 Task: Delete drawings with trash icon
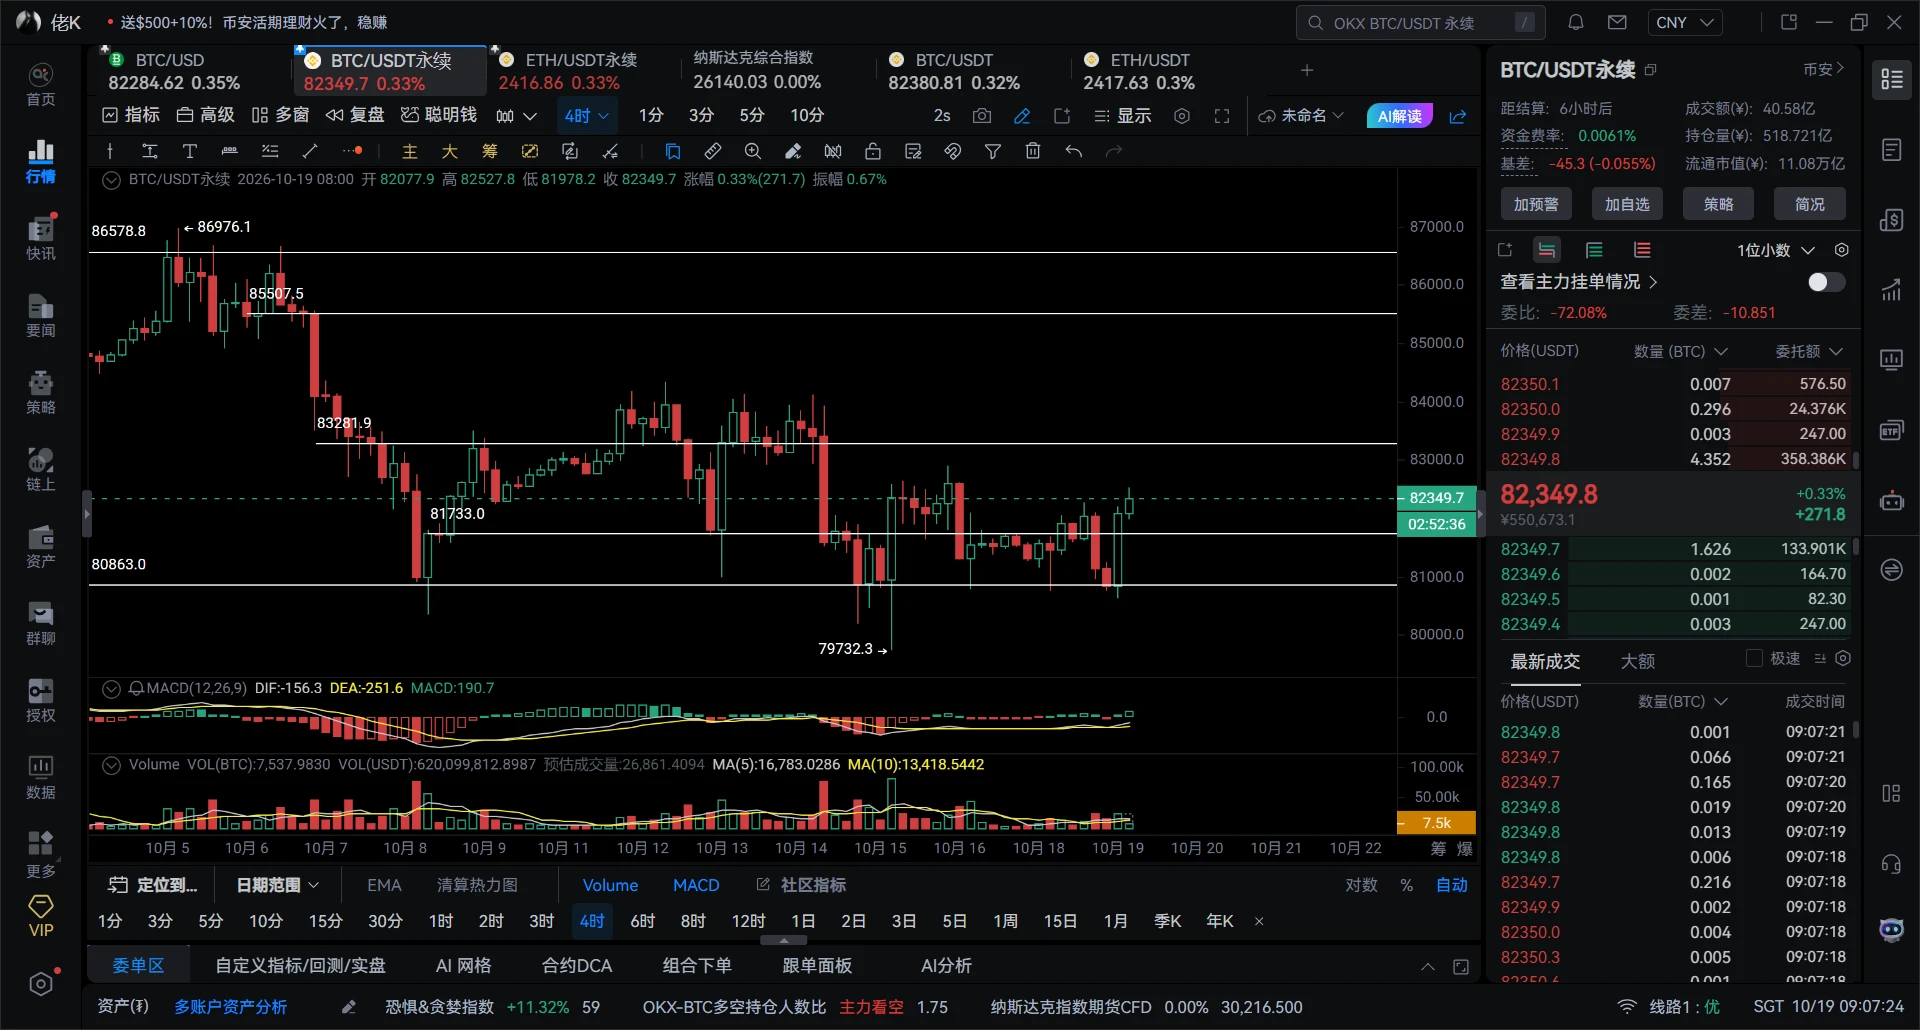pos(1033,151)
